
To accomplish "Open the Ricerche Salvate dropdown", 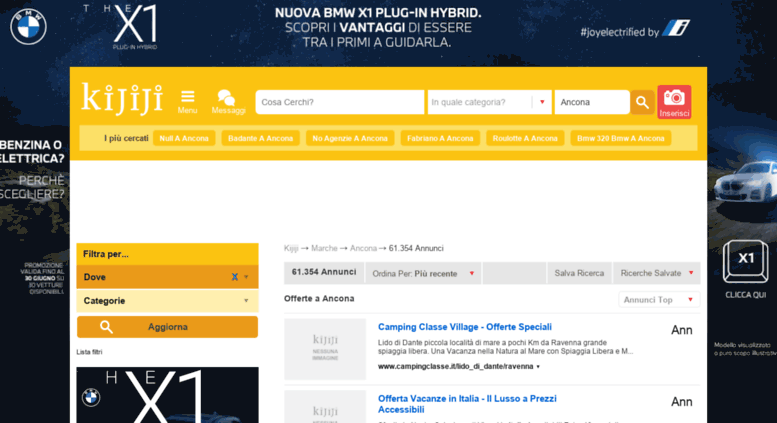I will pos(657,273).
